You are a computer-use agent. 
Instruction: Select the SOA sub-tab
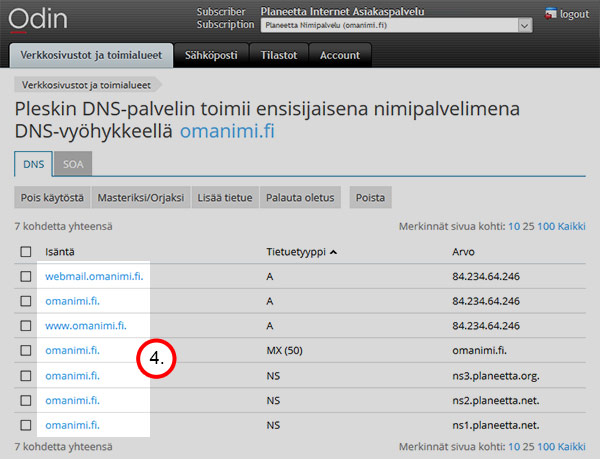[73, 164]
